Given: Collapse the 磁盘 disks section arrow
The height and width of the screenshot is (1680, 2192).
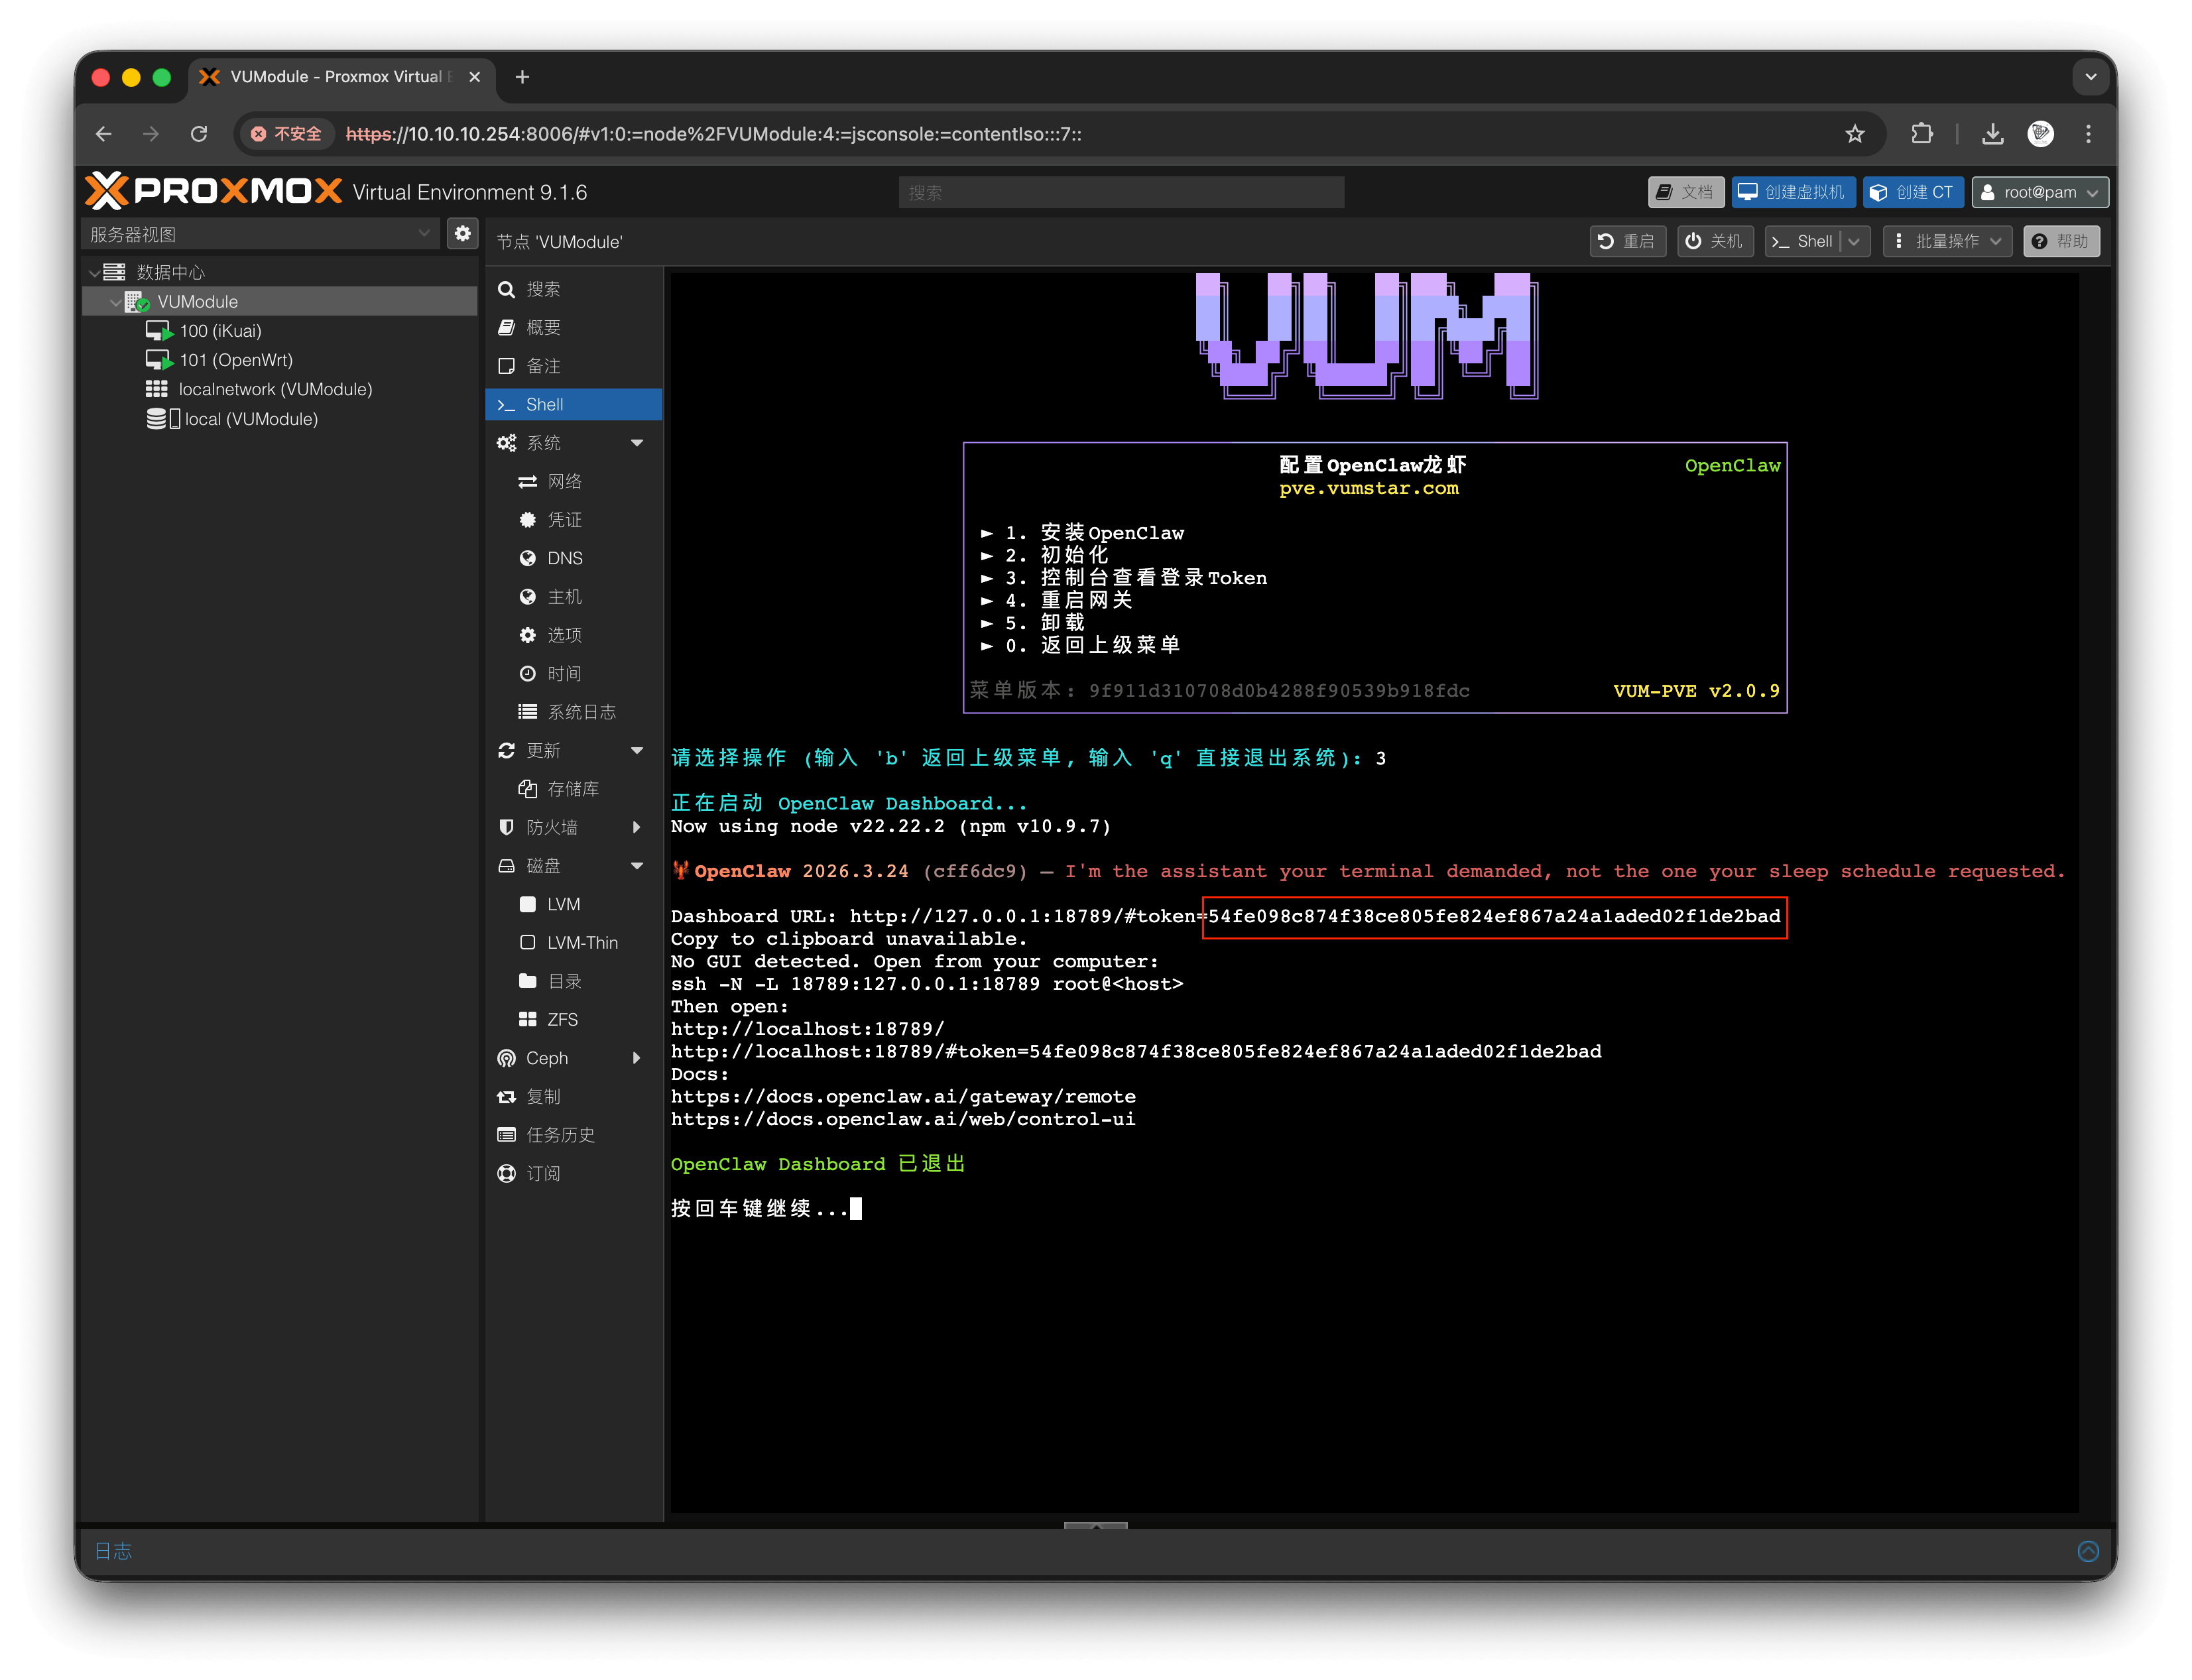Looking at the screenshot, I should 637,866.
